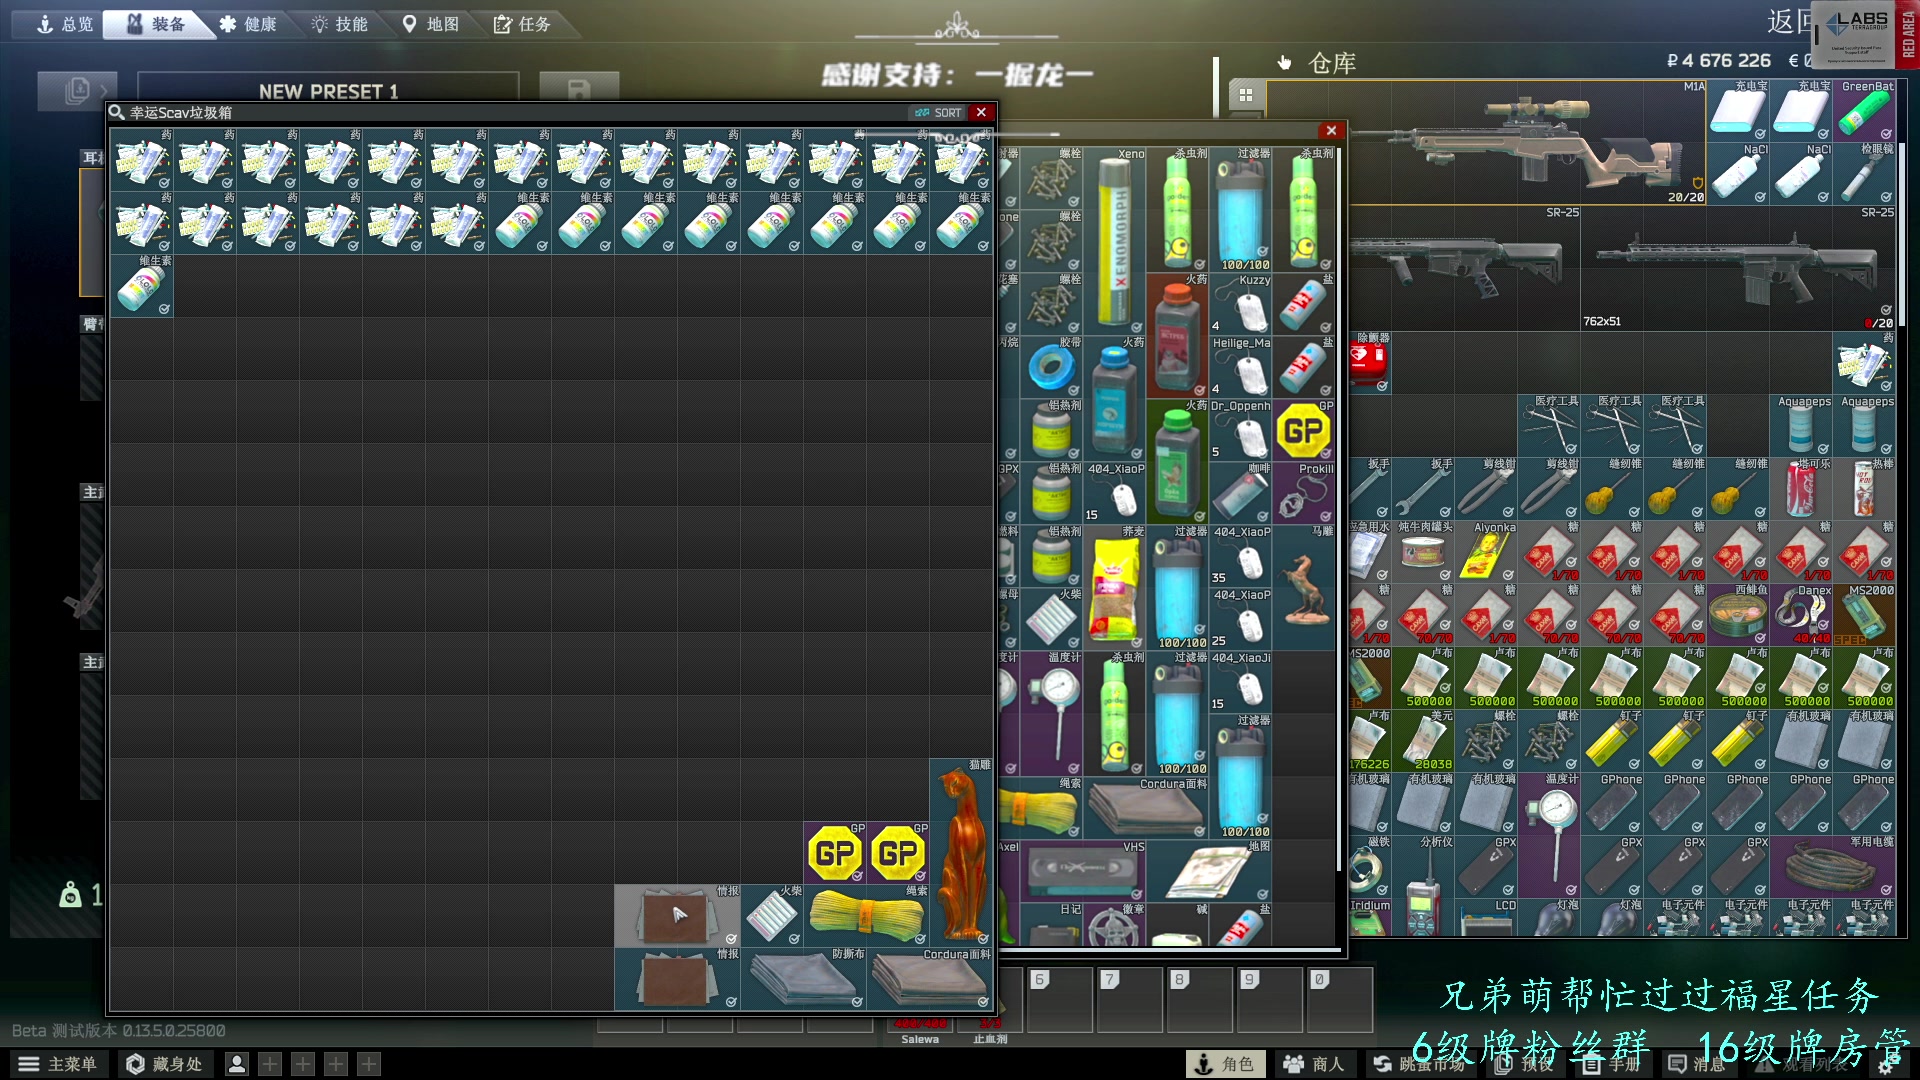
Task: Select the LCD screen item in stash
Action: coord(1486,918)
